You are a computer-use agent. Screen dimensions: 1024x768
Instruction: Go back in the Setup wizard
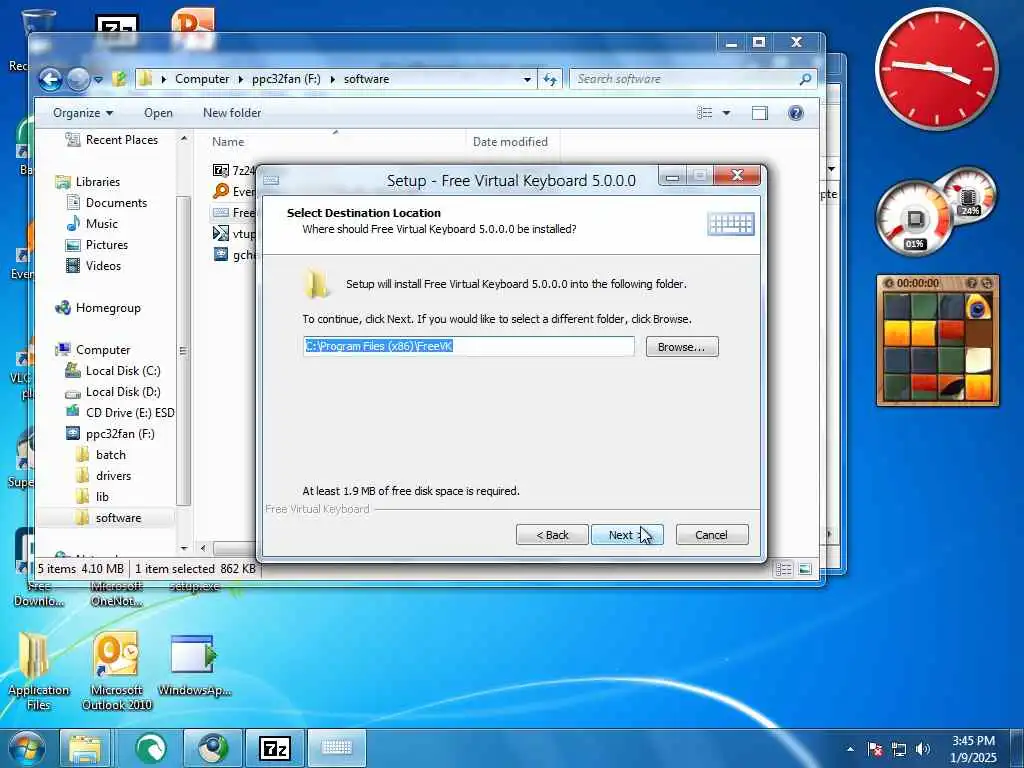coord(552,535)
